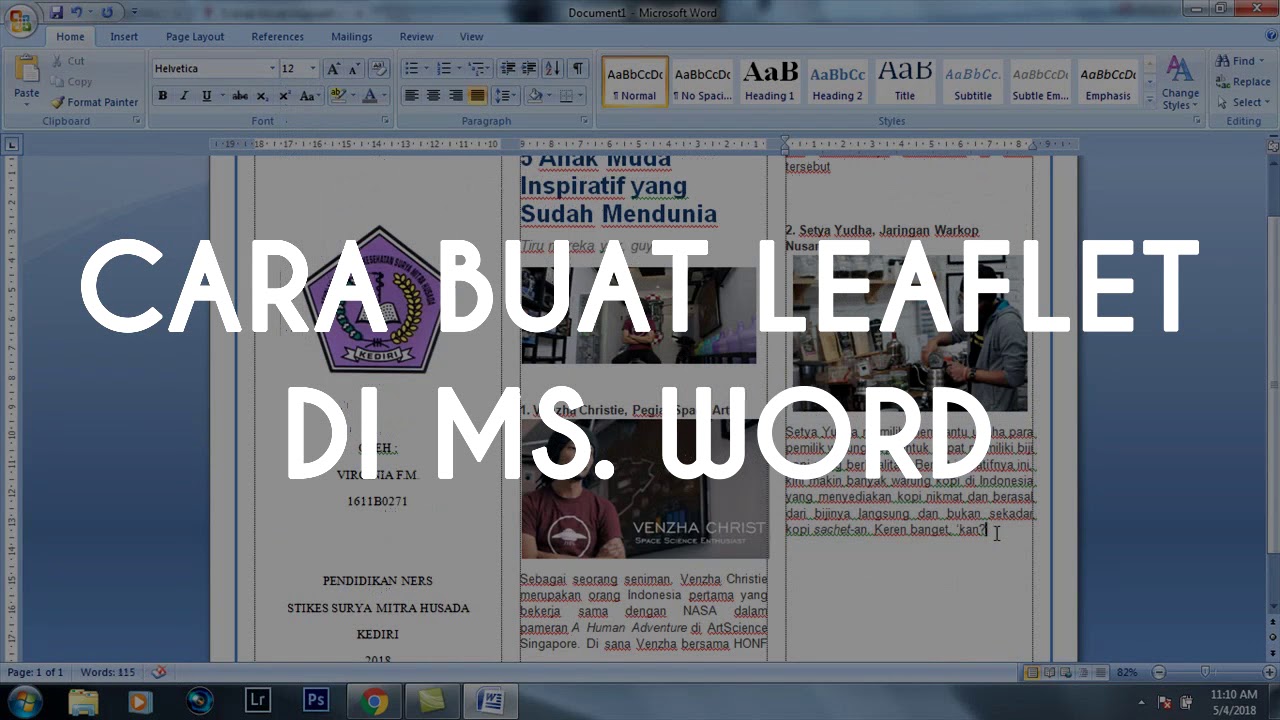1280x720 pixels.
Task: Open Google Chrome from taskbar
Action: click(x=375, y=702)
